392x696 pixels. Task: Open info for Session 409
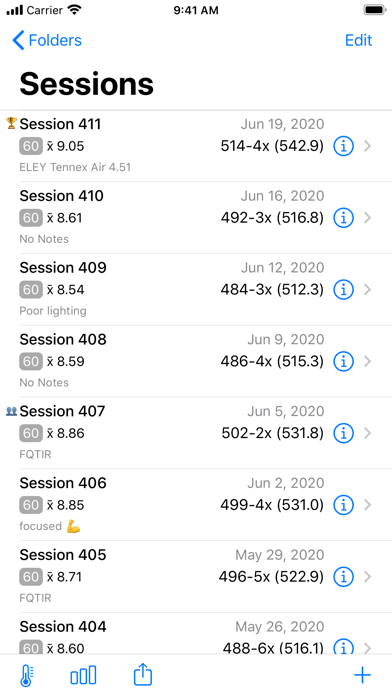pos(343,290)
